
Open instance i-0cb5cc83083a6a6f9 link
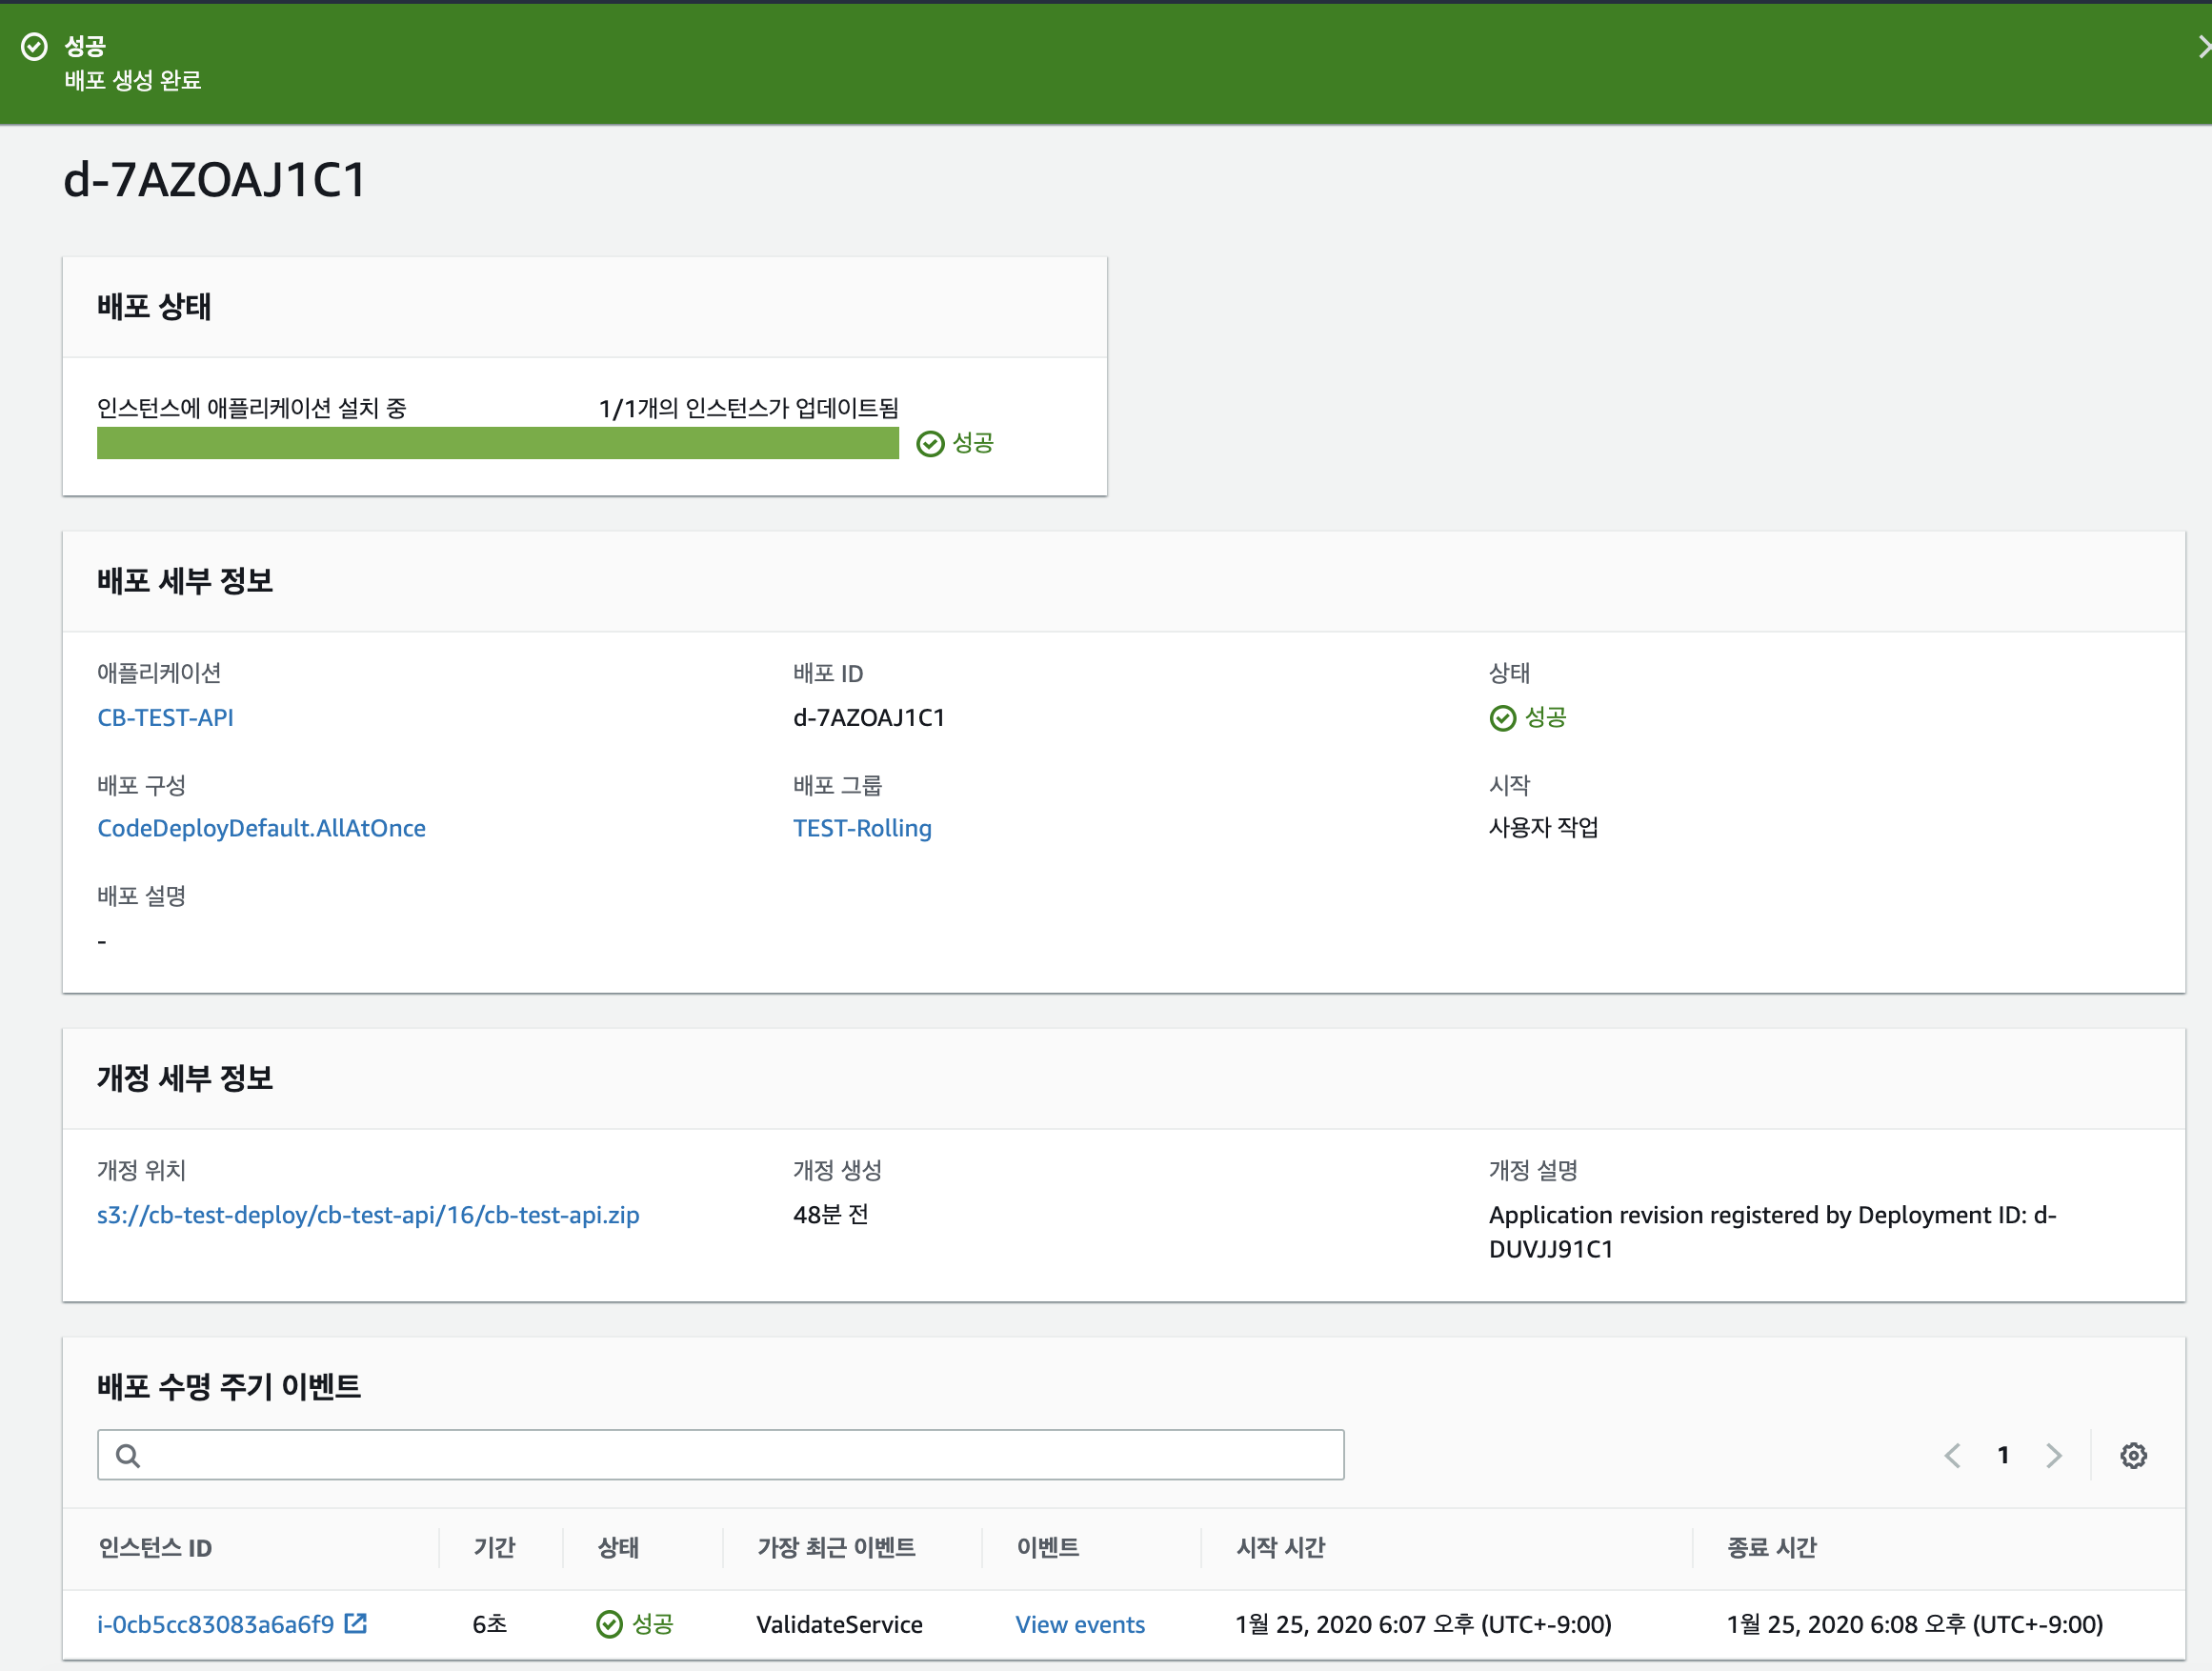[215, 1624]
